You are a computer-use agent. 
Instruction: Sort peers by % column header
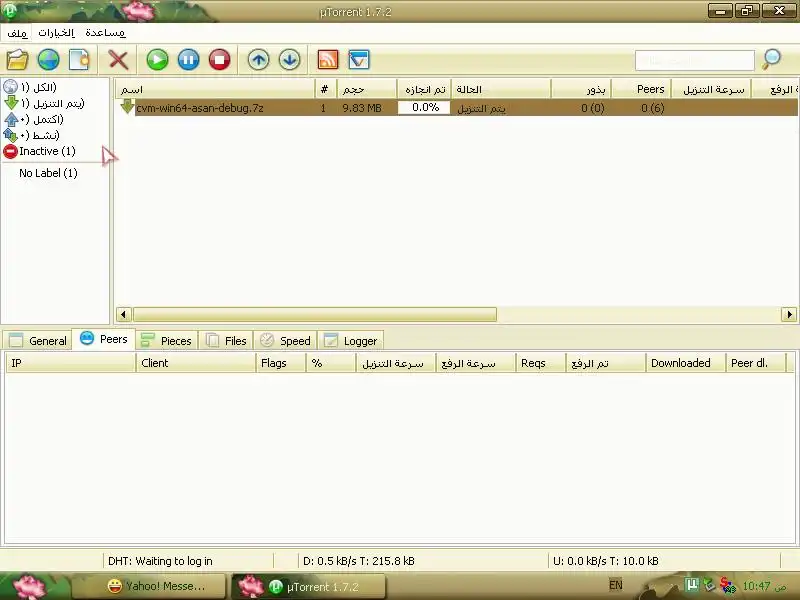(331, 363)
